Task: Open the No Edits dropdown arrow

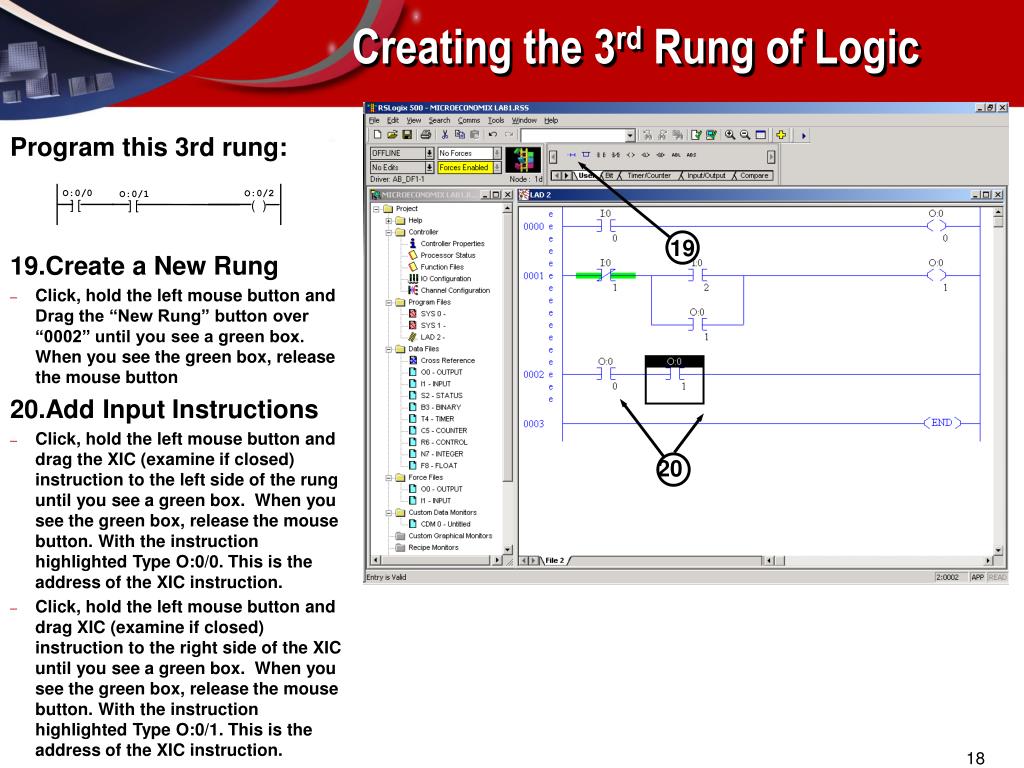Action: point(429,167)
